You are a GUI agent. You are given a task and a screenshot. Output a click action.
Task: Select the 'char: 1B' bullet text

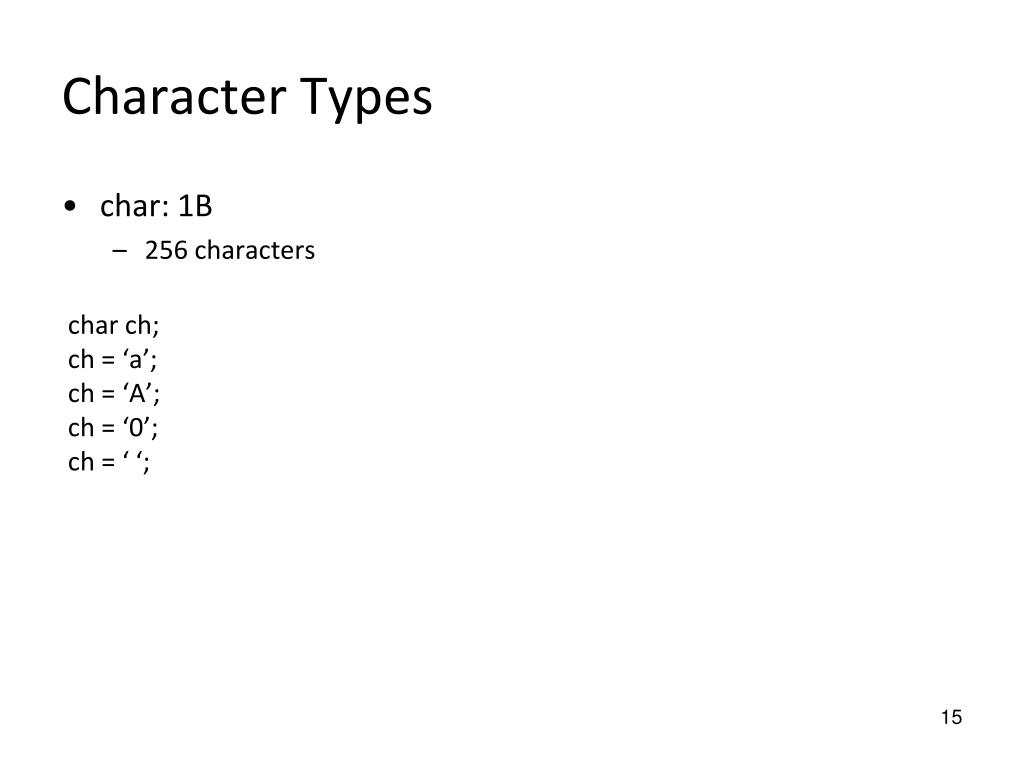[x=156, y=206]
